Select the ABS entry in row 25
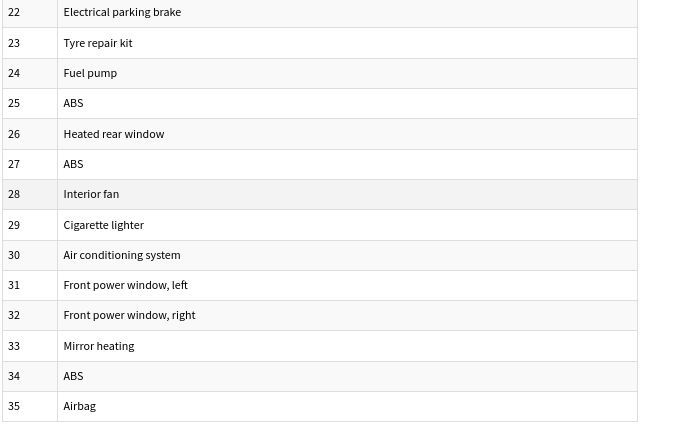 73,103
